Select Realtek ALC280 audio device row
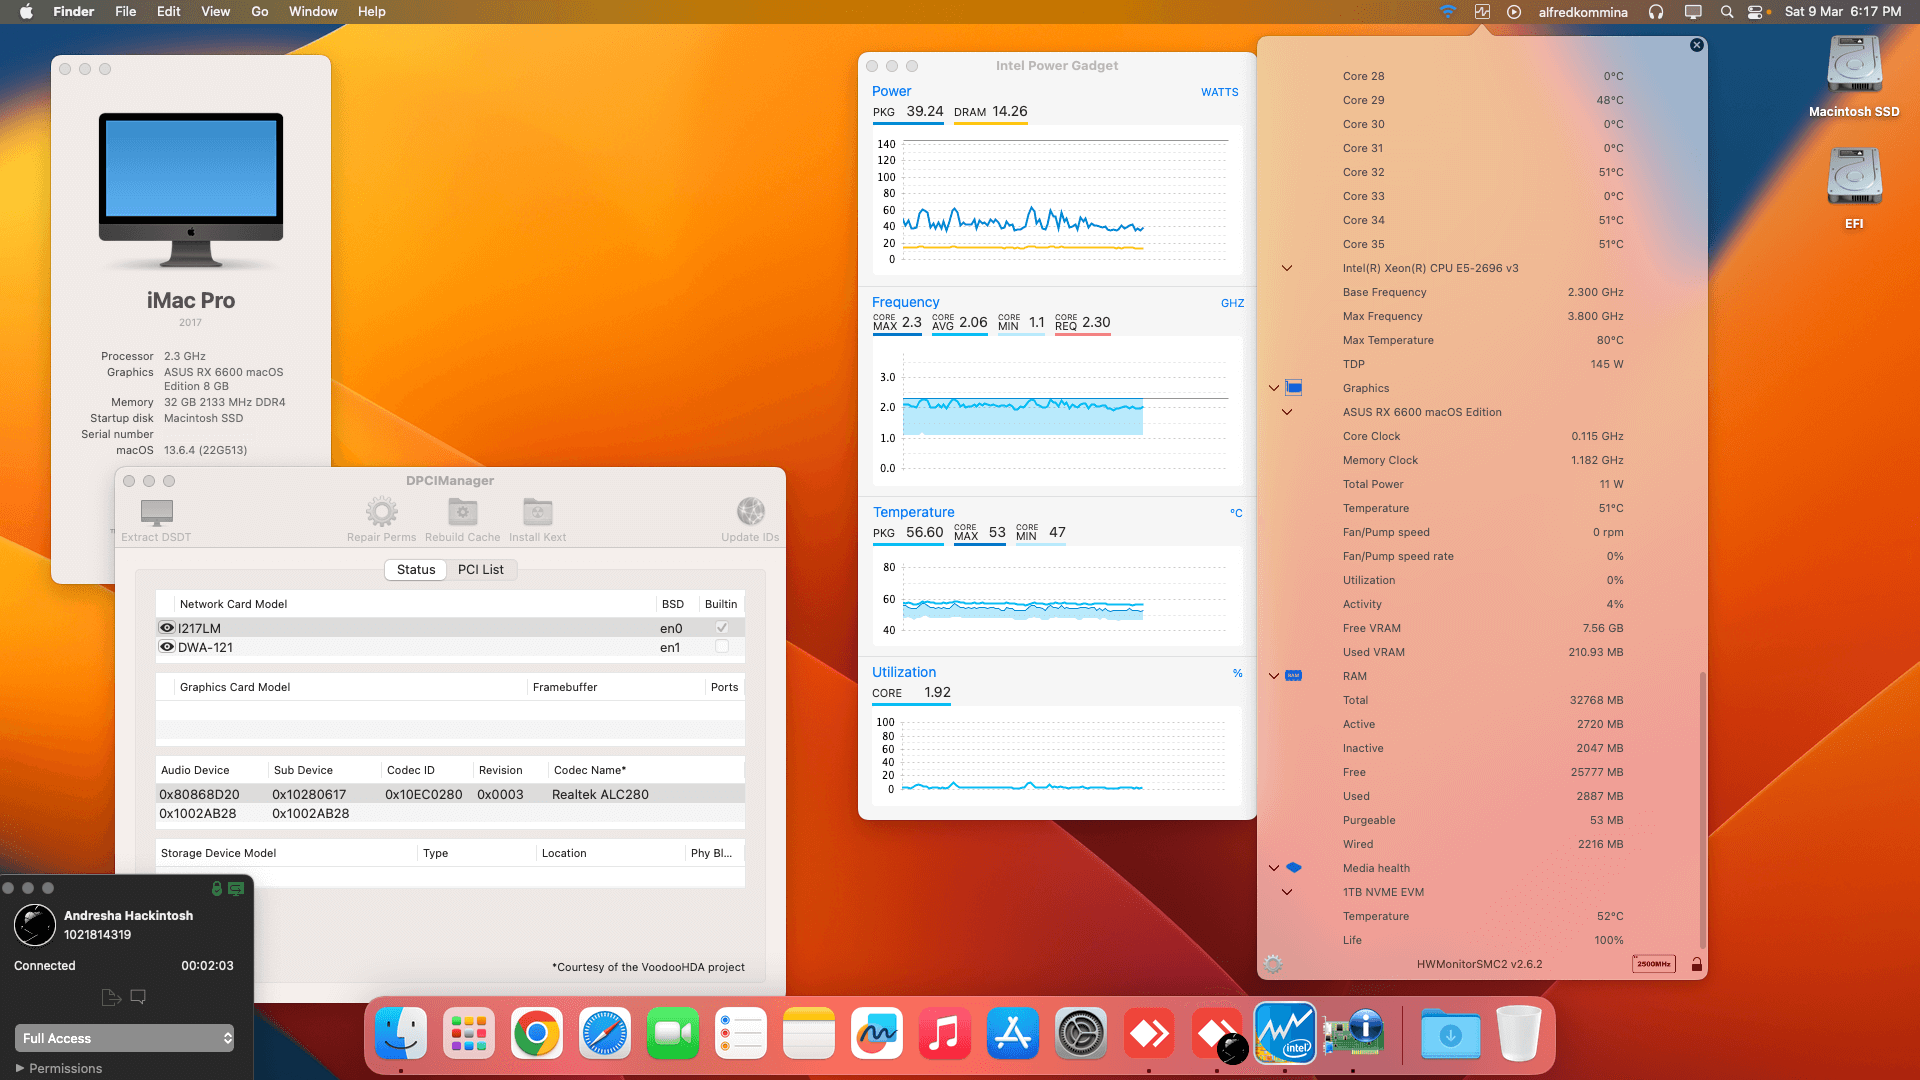This screenshot has width=1920, height=1080. click(450, 794)
